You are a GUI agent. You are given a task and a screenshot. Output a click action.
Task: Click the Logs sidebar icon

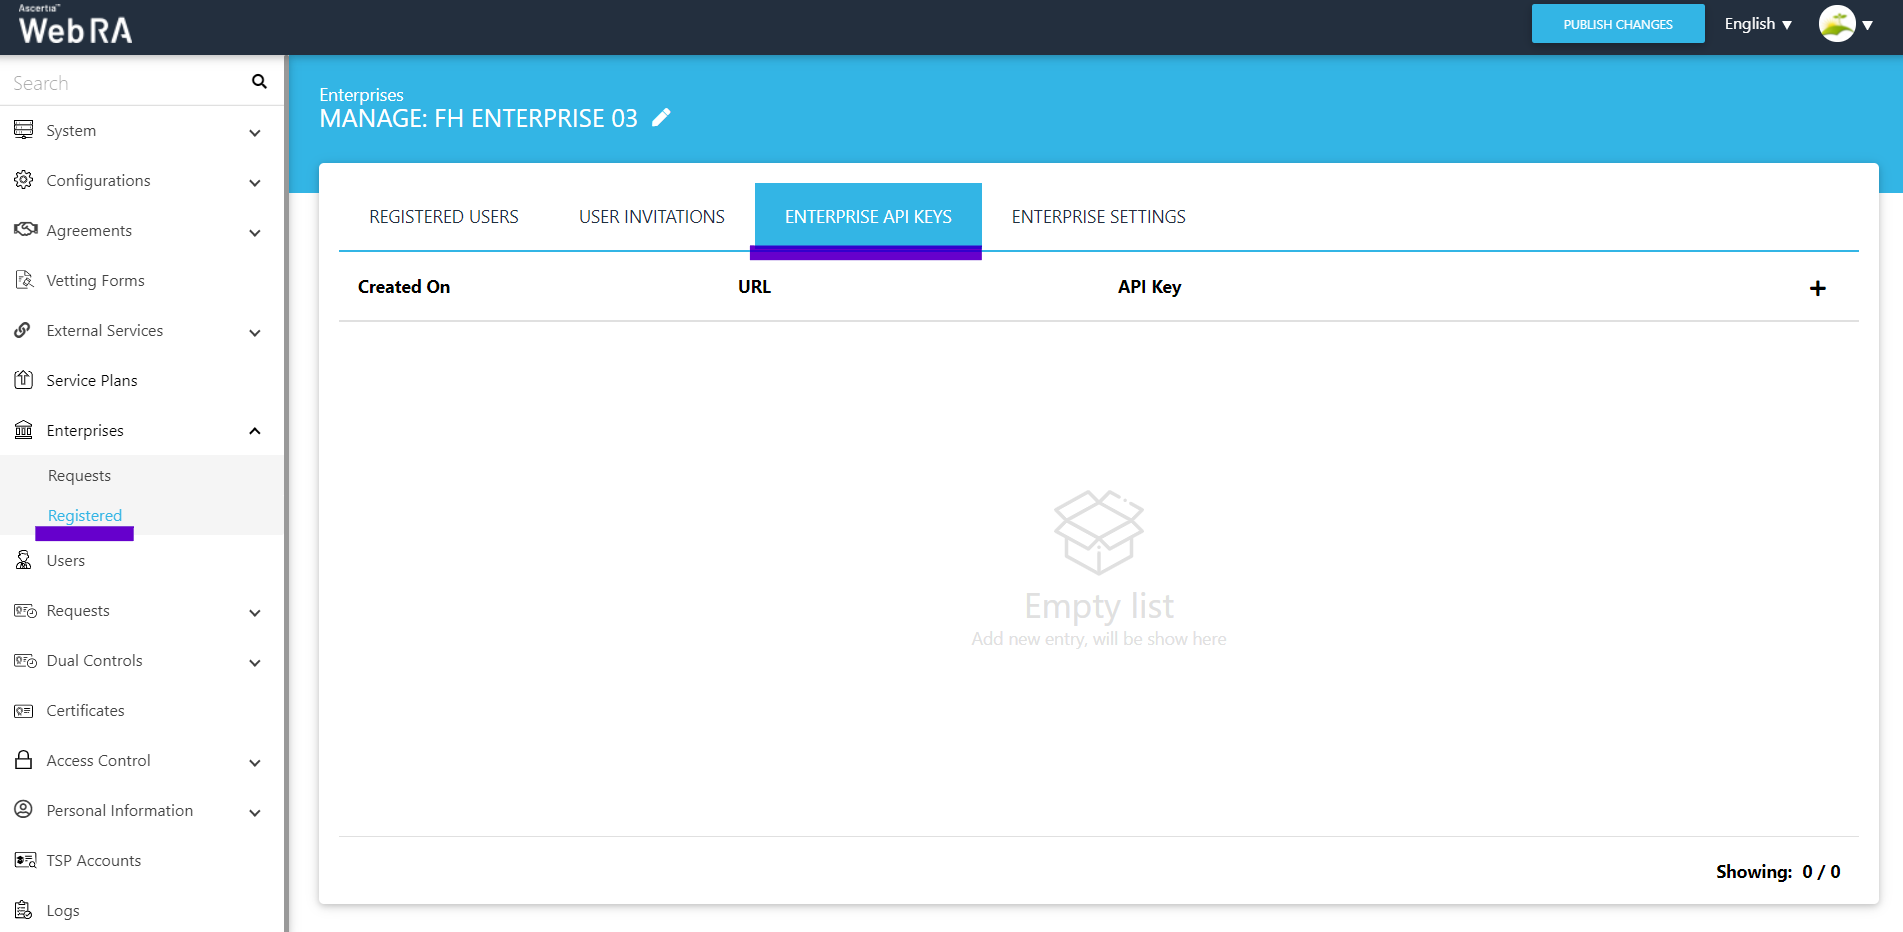(24, 910)
